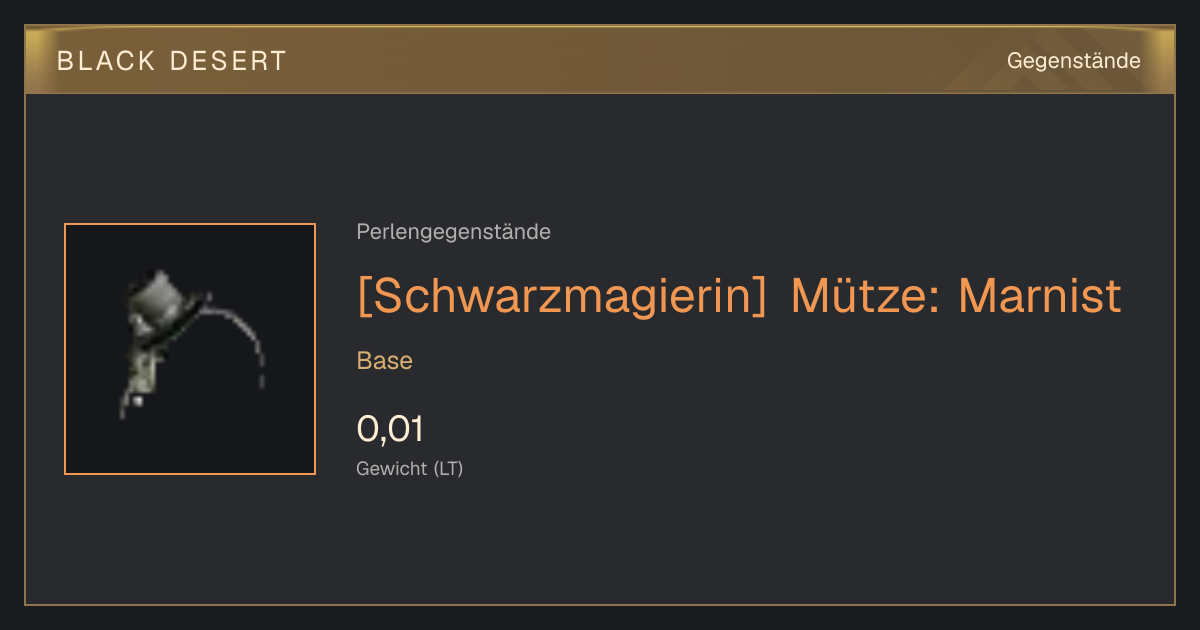Click the [Schwarzmagierin] class tag
The image size is (1200, 630).
pos(562,295)
